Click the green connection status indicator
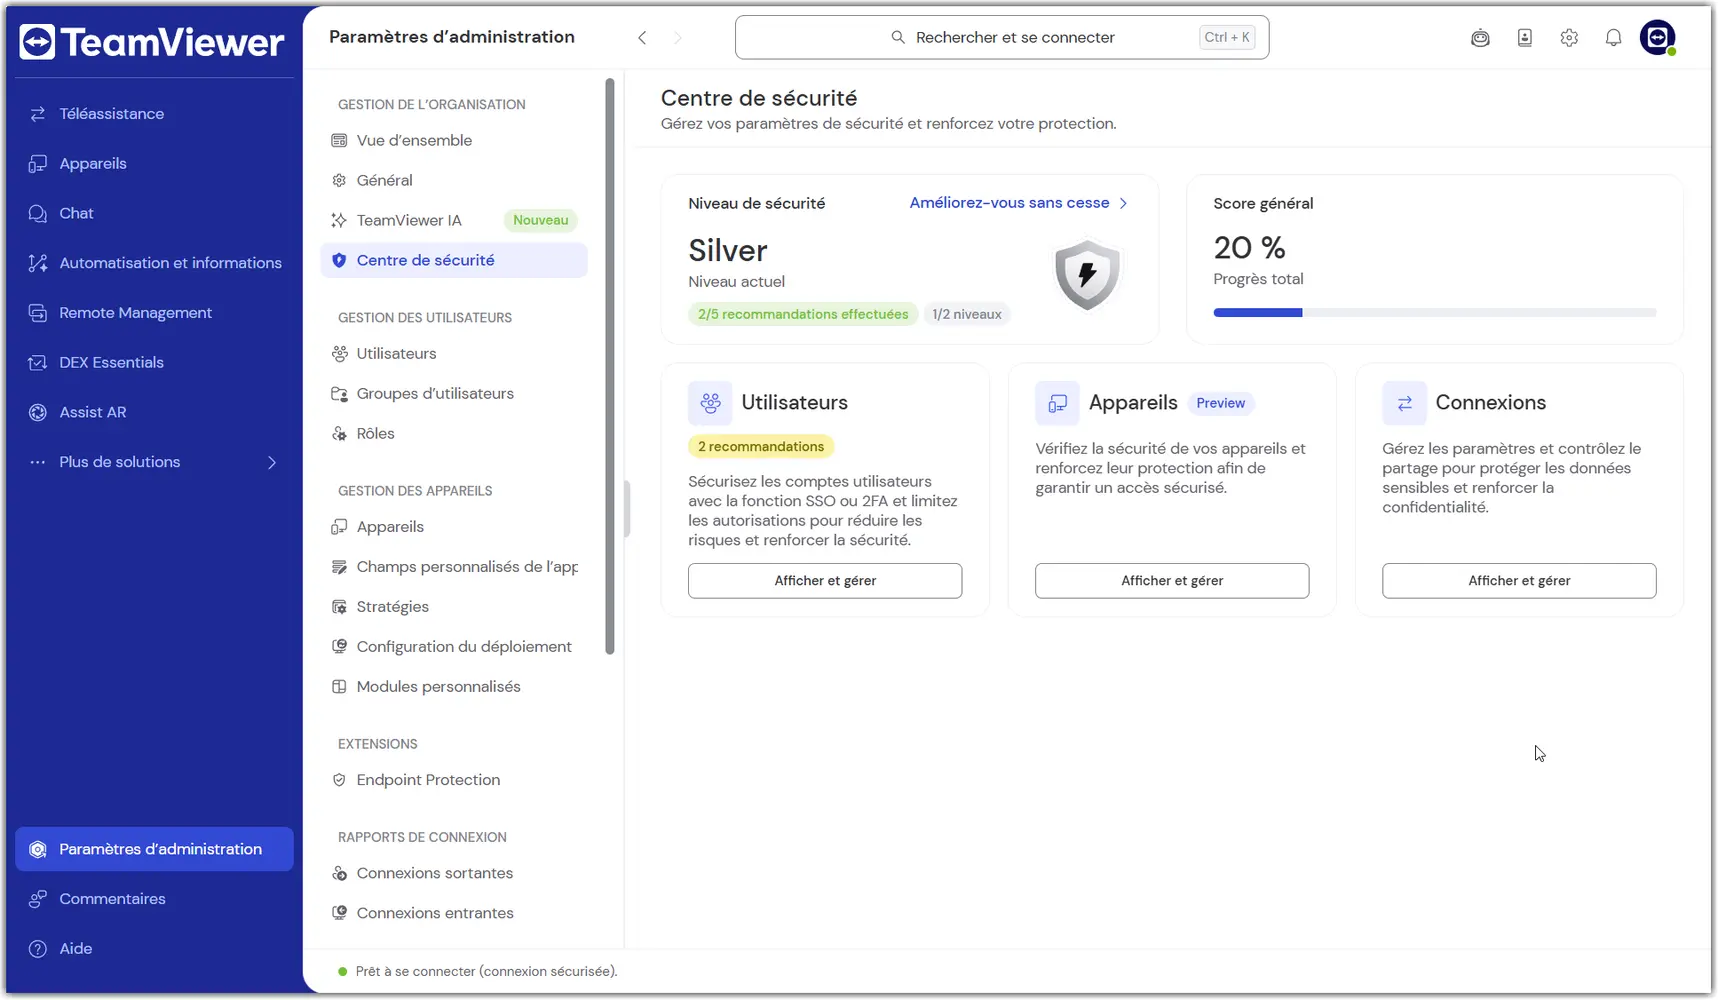 (x=343, y=972)
